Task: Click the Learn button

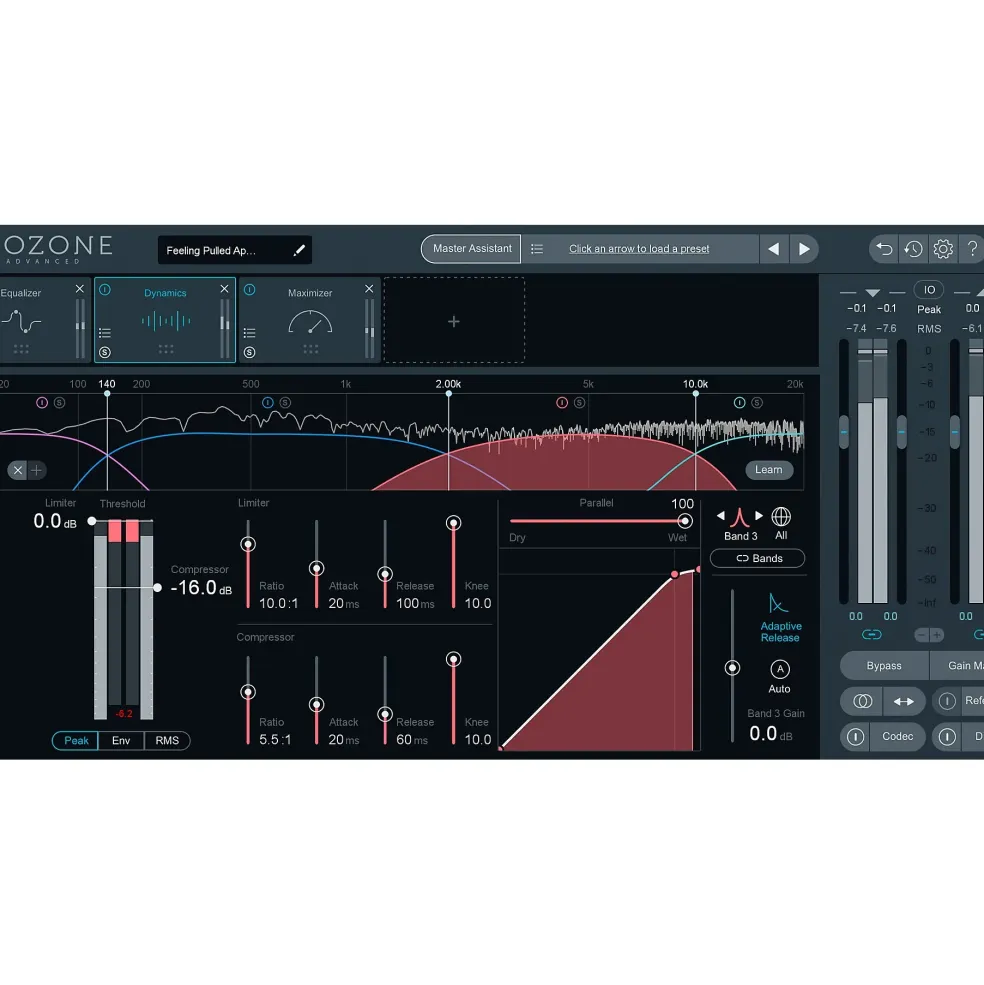Action: pos(768,470)
